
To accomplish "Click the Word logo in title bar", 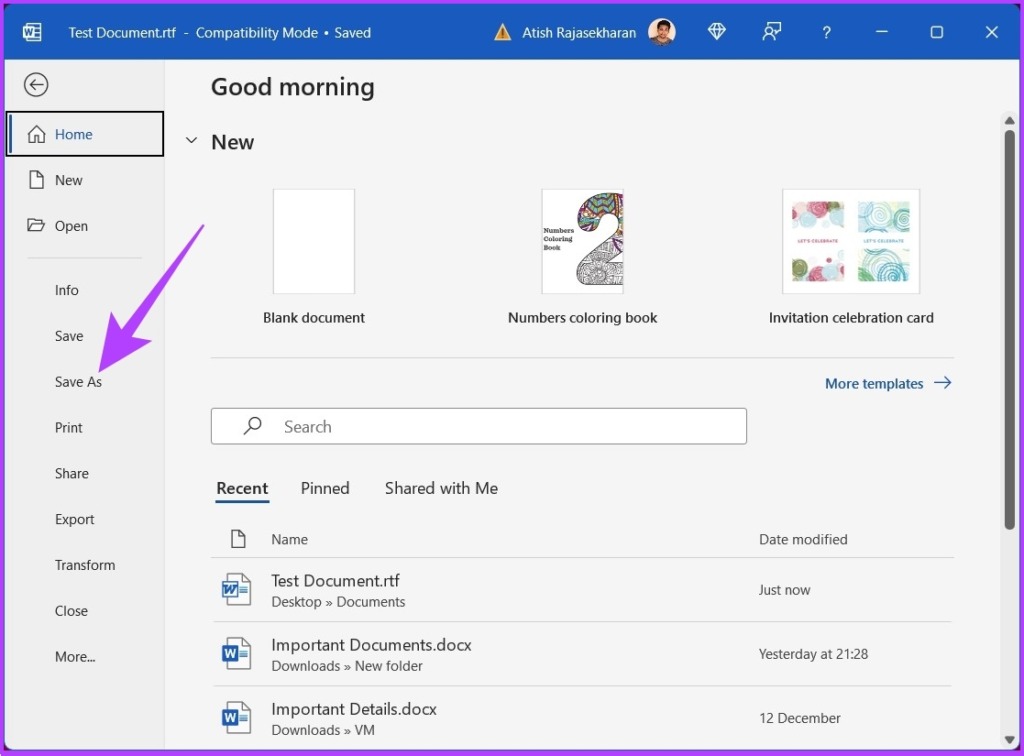I will 32,32.
